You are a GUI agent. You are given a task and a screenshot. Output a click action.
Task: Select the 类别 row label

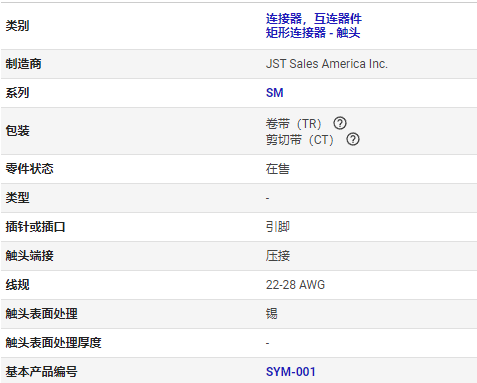[x=17, y=26]
